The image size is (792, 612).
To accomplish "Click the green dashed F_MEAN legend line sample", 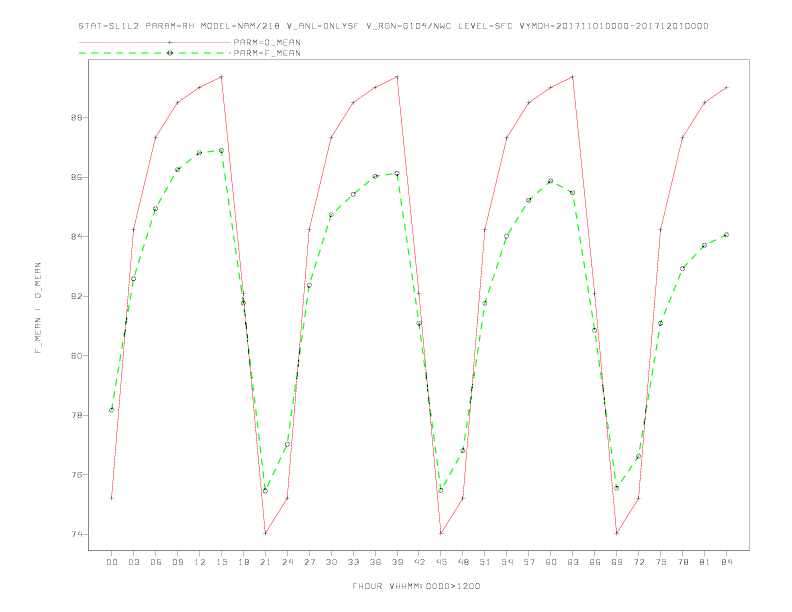I will pyautogui.click(x=155, y=53).
